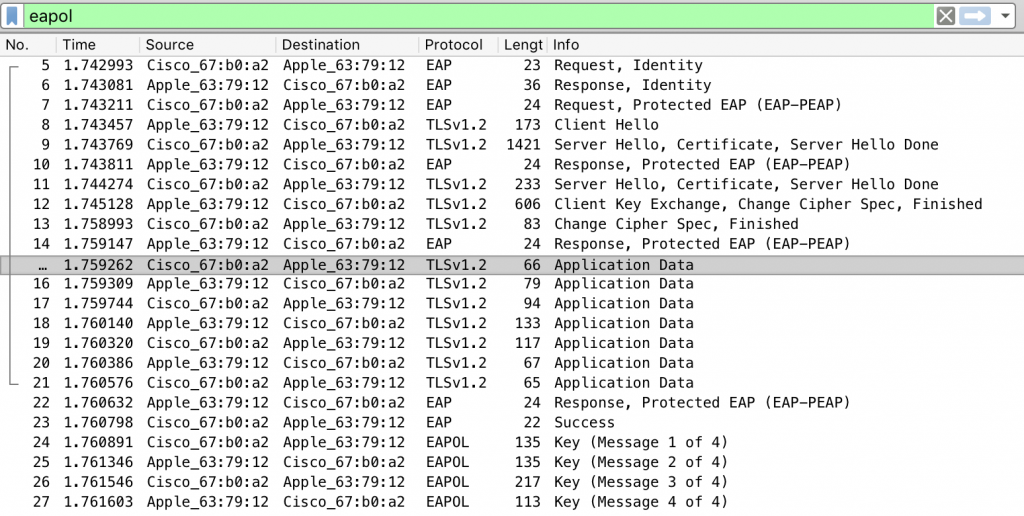This screenshot has height=516, width=1024.
Task: Clear the eapol display filter
Action: click(x=945, y=16)
